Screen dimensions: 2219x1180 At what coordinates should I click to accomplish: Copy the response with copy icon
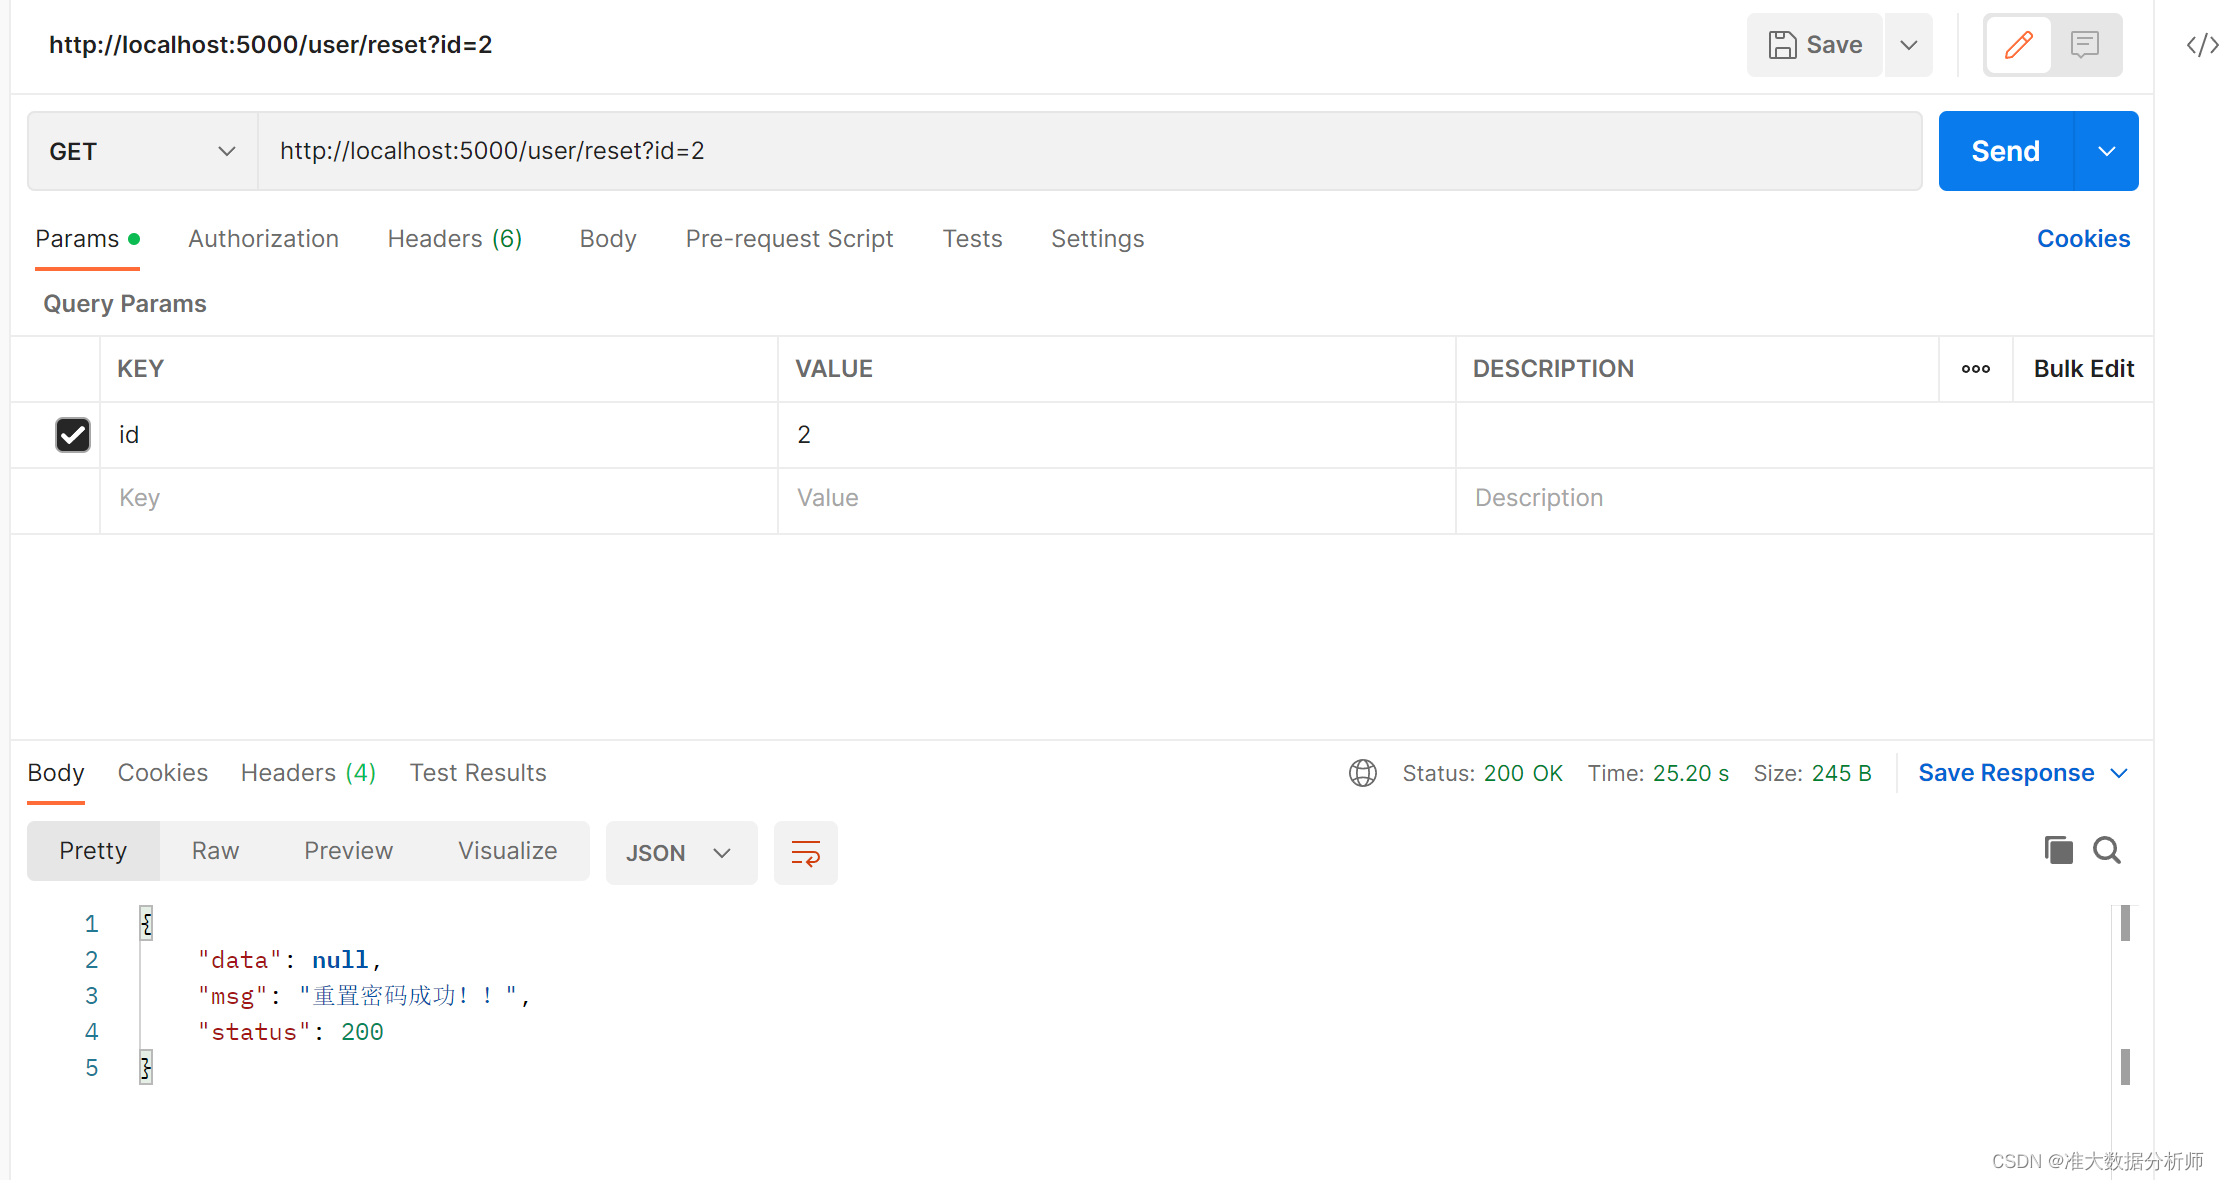(x=2058, y=850)
